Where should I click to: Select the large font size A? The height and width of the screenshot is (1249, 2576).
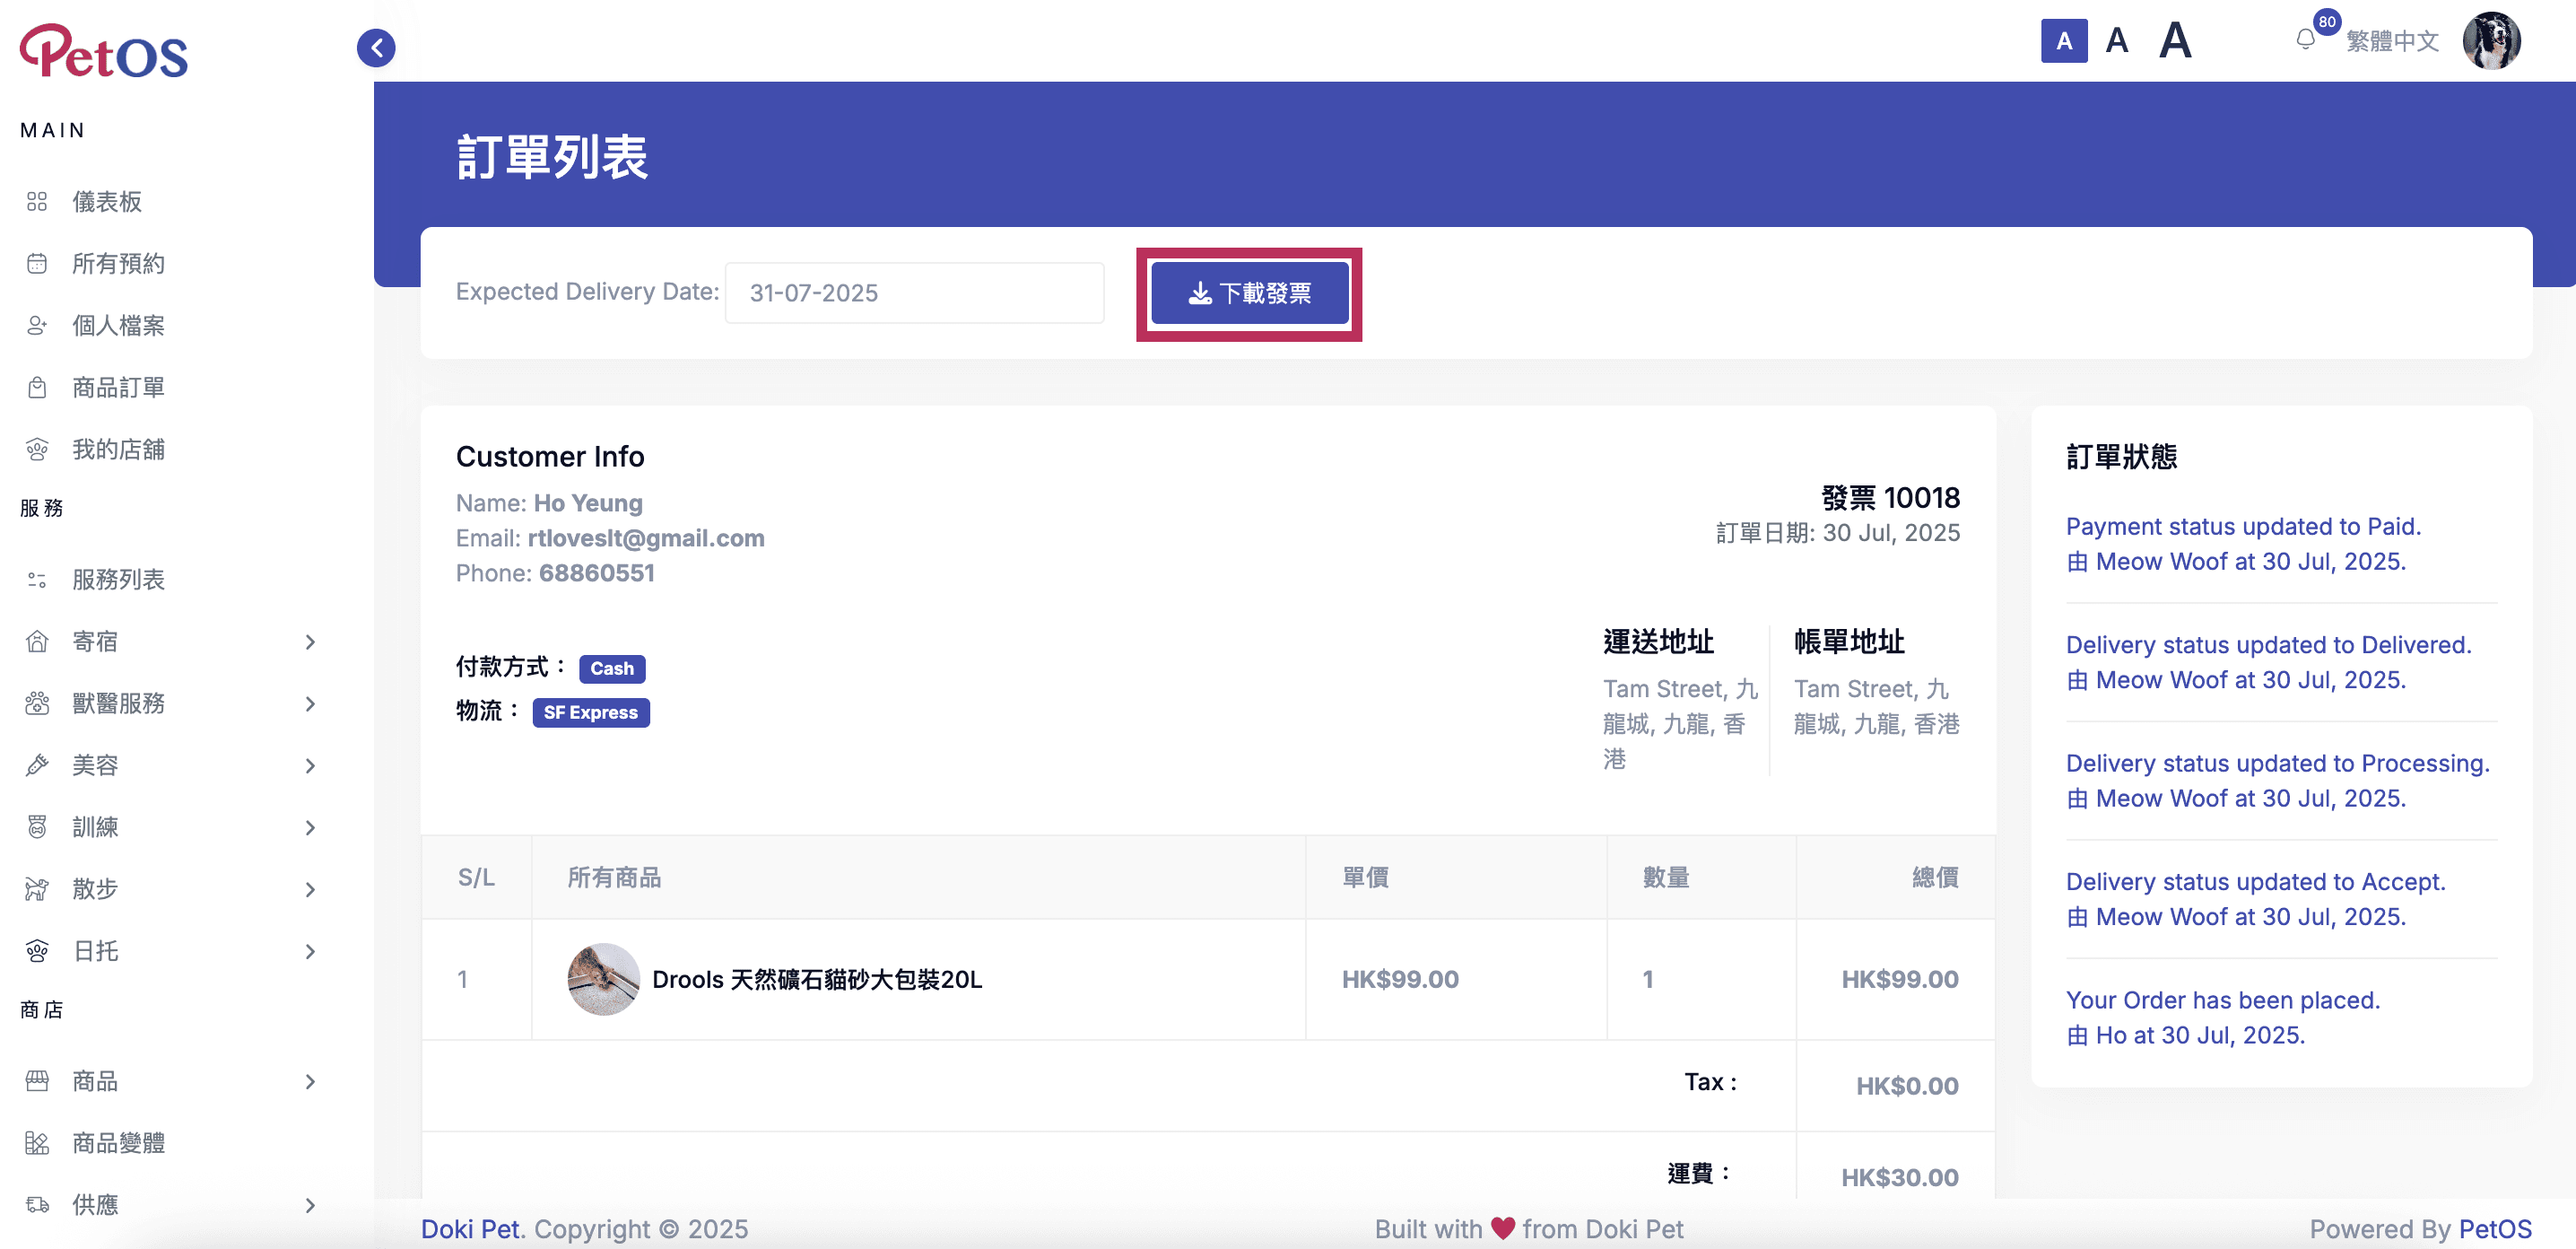pyautogui.click(x=2175, y=41)
